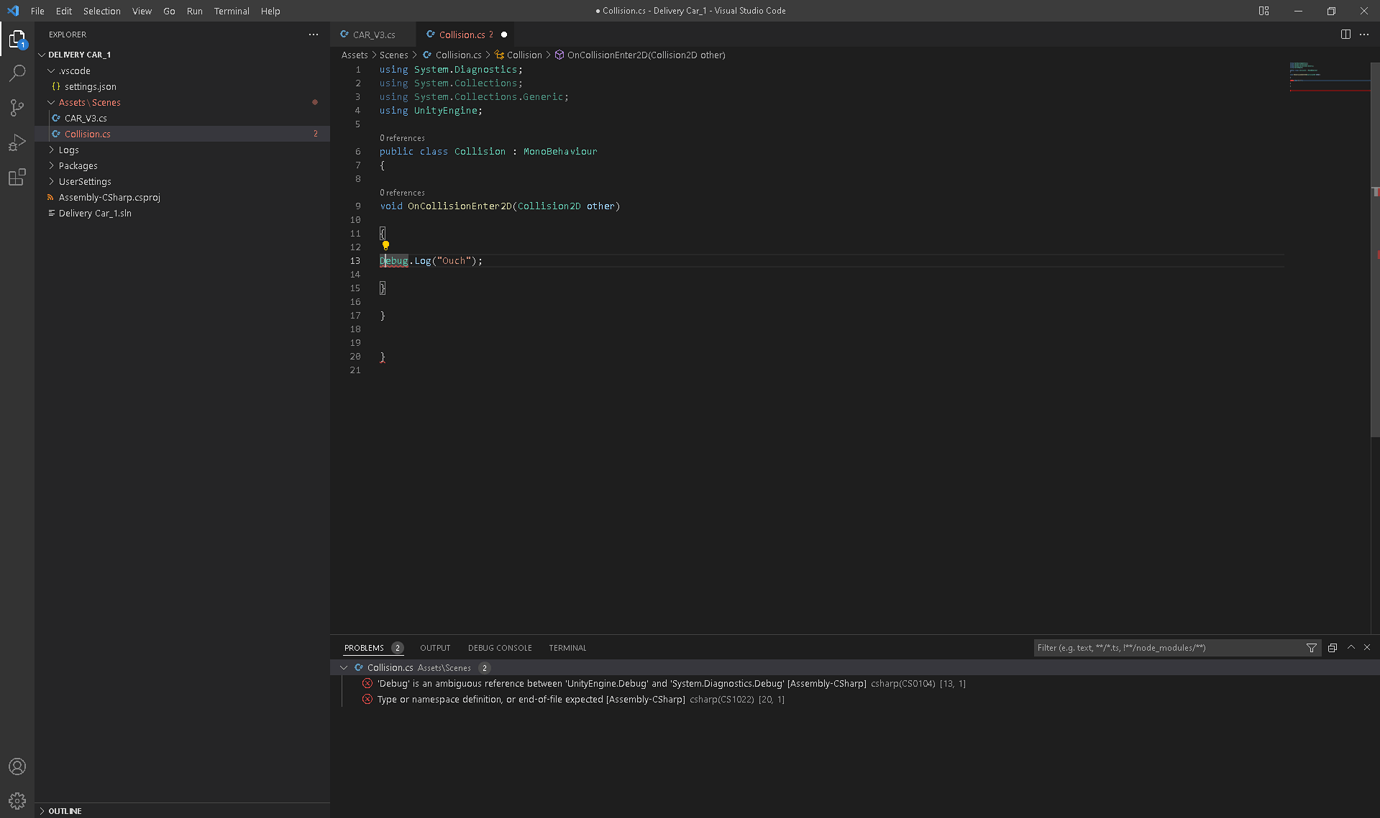The image size is (1380, 818).
Task: Click MonoBehaviour in the class declaration
Action: 560,152
